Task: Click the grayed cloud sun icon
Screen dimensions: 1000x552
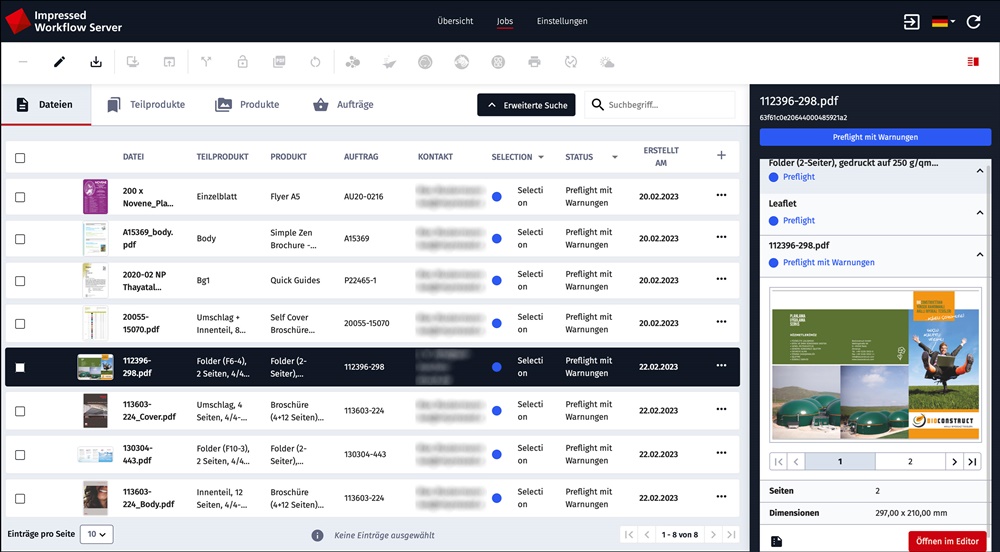Action: pos(607,62)
